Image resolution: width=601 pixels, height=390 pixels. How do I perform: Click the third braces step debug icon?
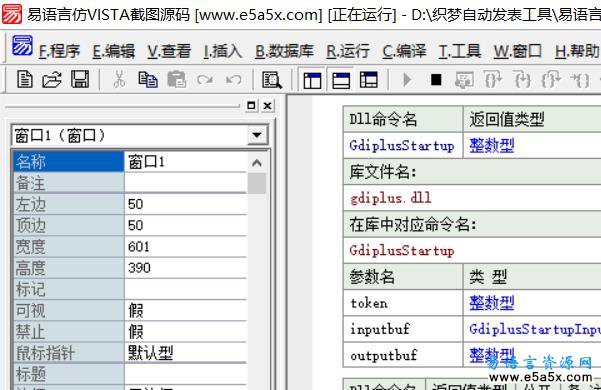[x=551, y=80]
